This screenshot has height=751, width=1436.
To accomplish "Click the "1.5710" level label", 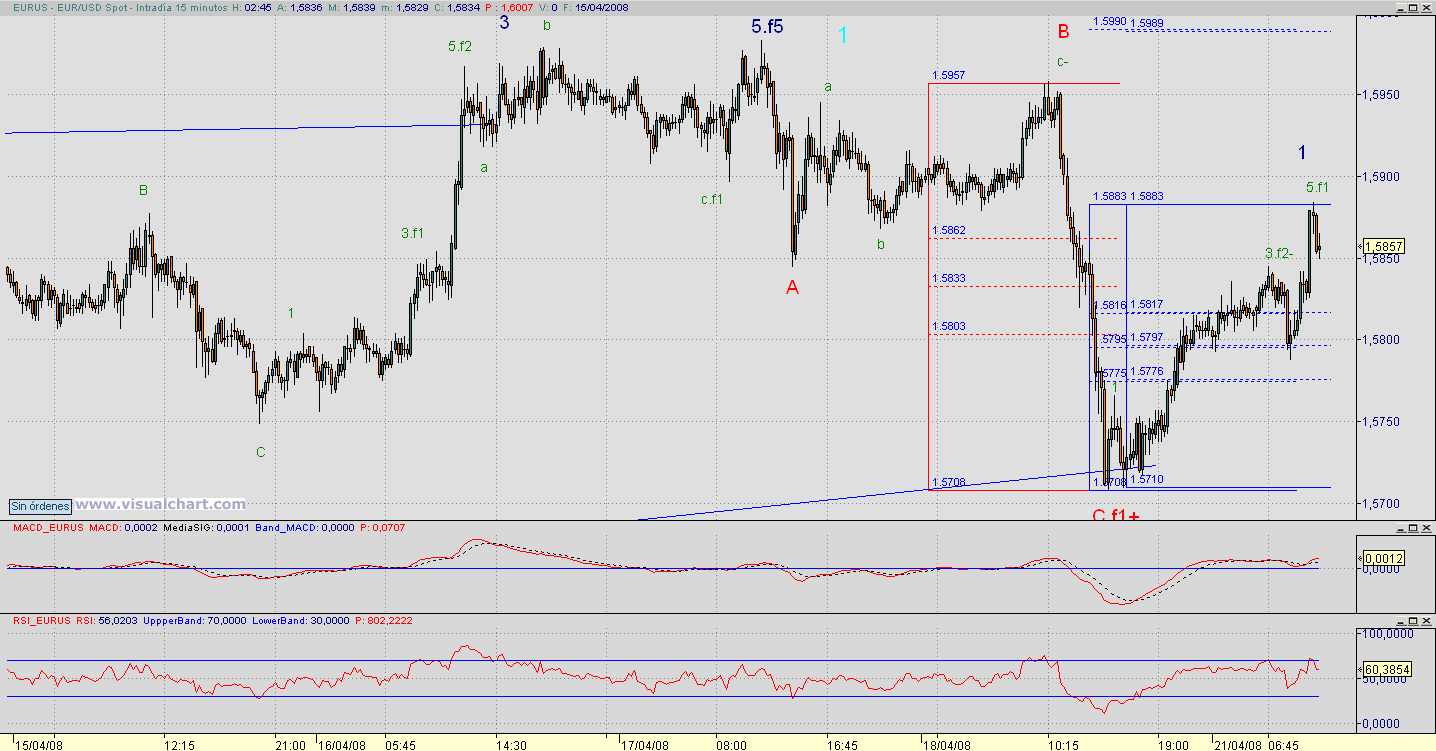I will coord(1146,480).
